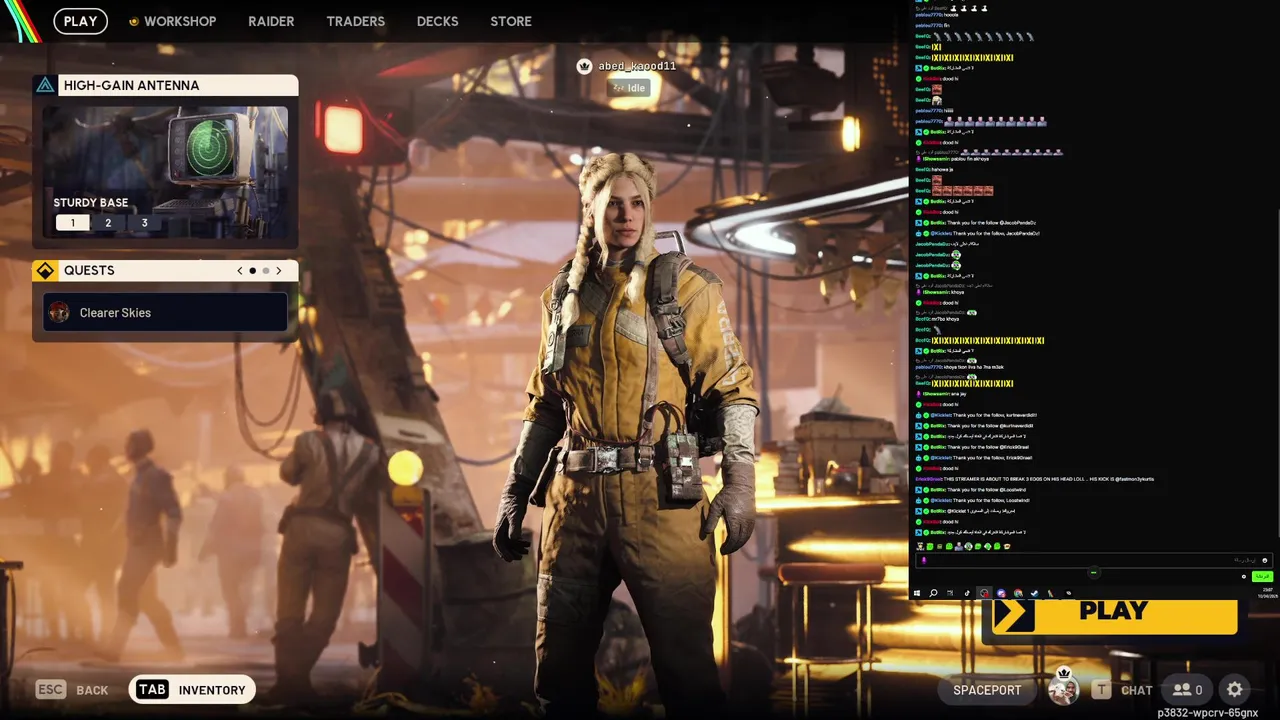Open TikTok from overlay taskbar
This screenshot has width=1280, height=720.
[967, 593]
